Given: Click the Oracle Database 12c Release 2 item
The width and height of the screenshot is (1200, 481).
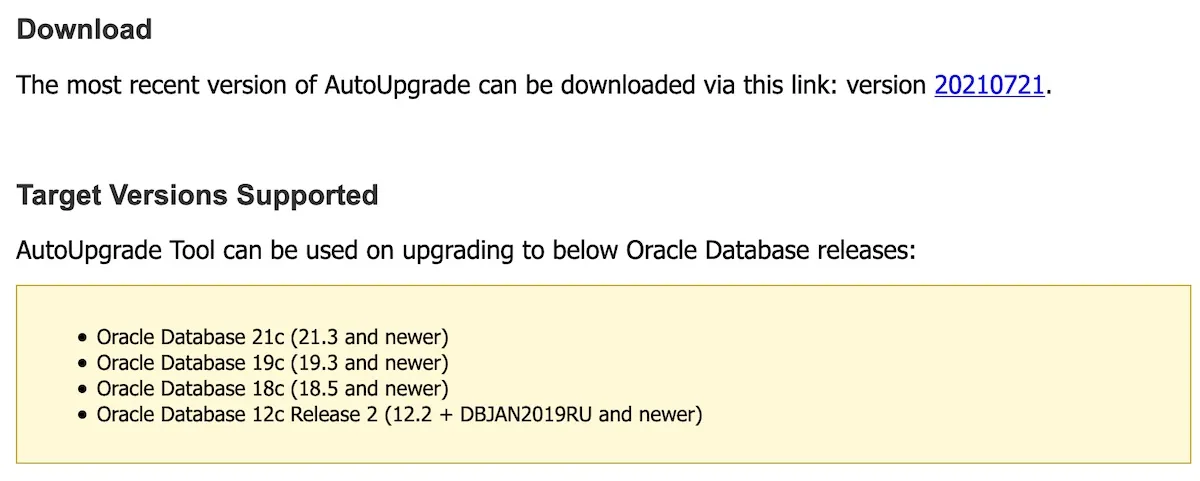Looking at the screenshot, I should [x=238, y=414].
